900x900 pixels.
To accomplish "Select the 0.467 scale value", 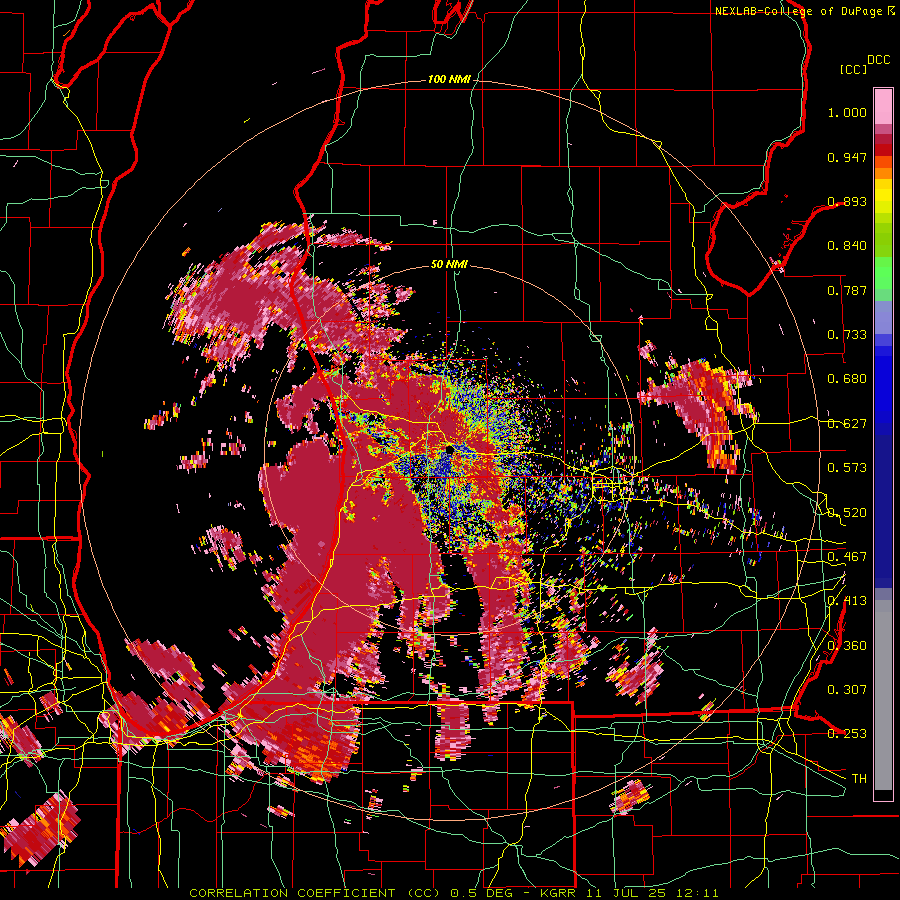I will [x=847, y=557].
